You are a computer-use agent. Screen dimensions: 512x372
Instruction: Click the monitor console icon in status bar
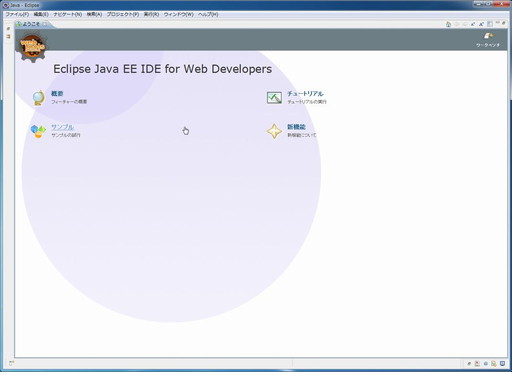tap(502, 364)
